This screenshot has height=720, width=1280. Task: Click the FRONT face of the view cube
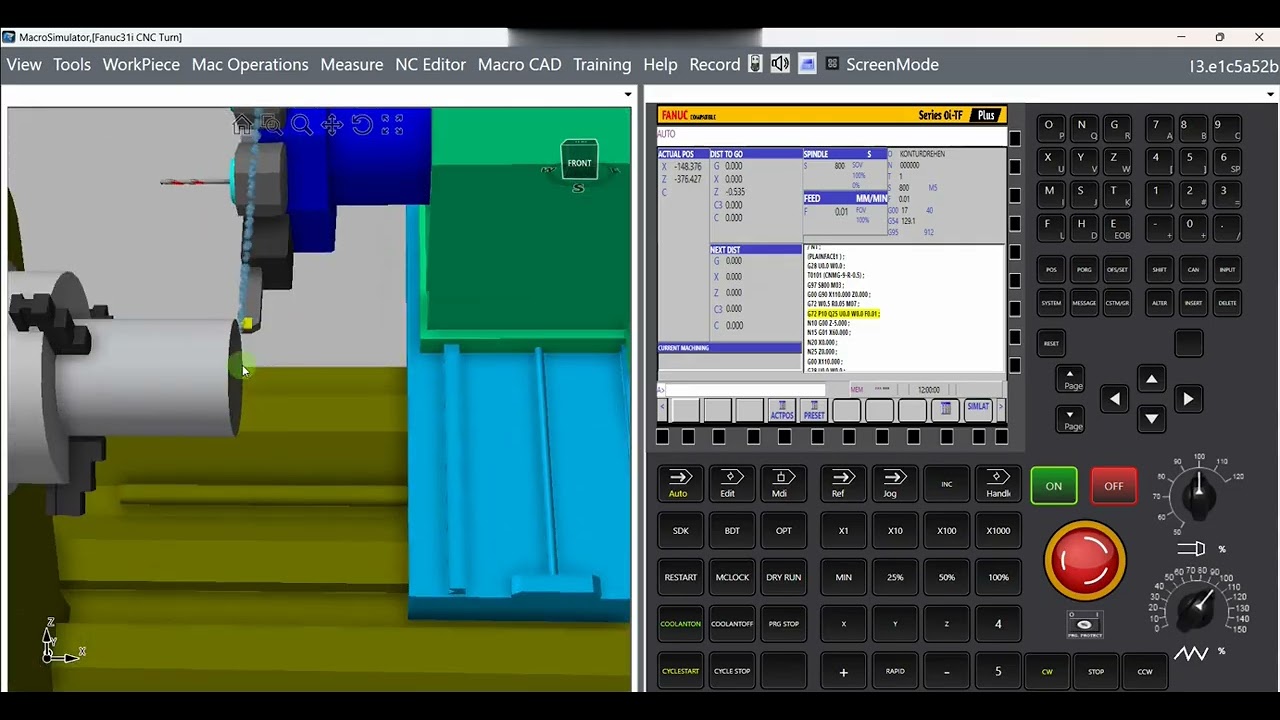[579, 163]
